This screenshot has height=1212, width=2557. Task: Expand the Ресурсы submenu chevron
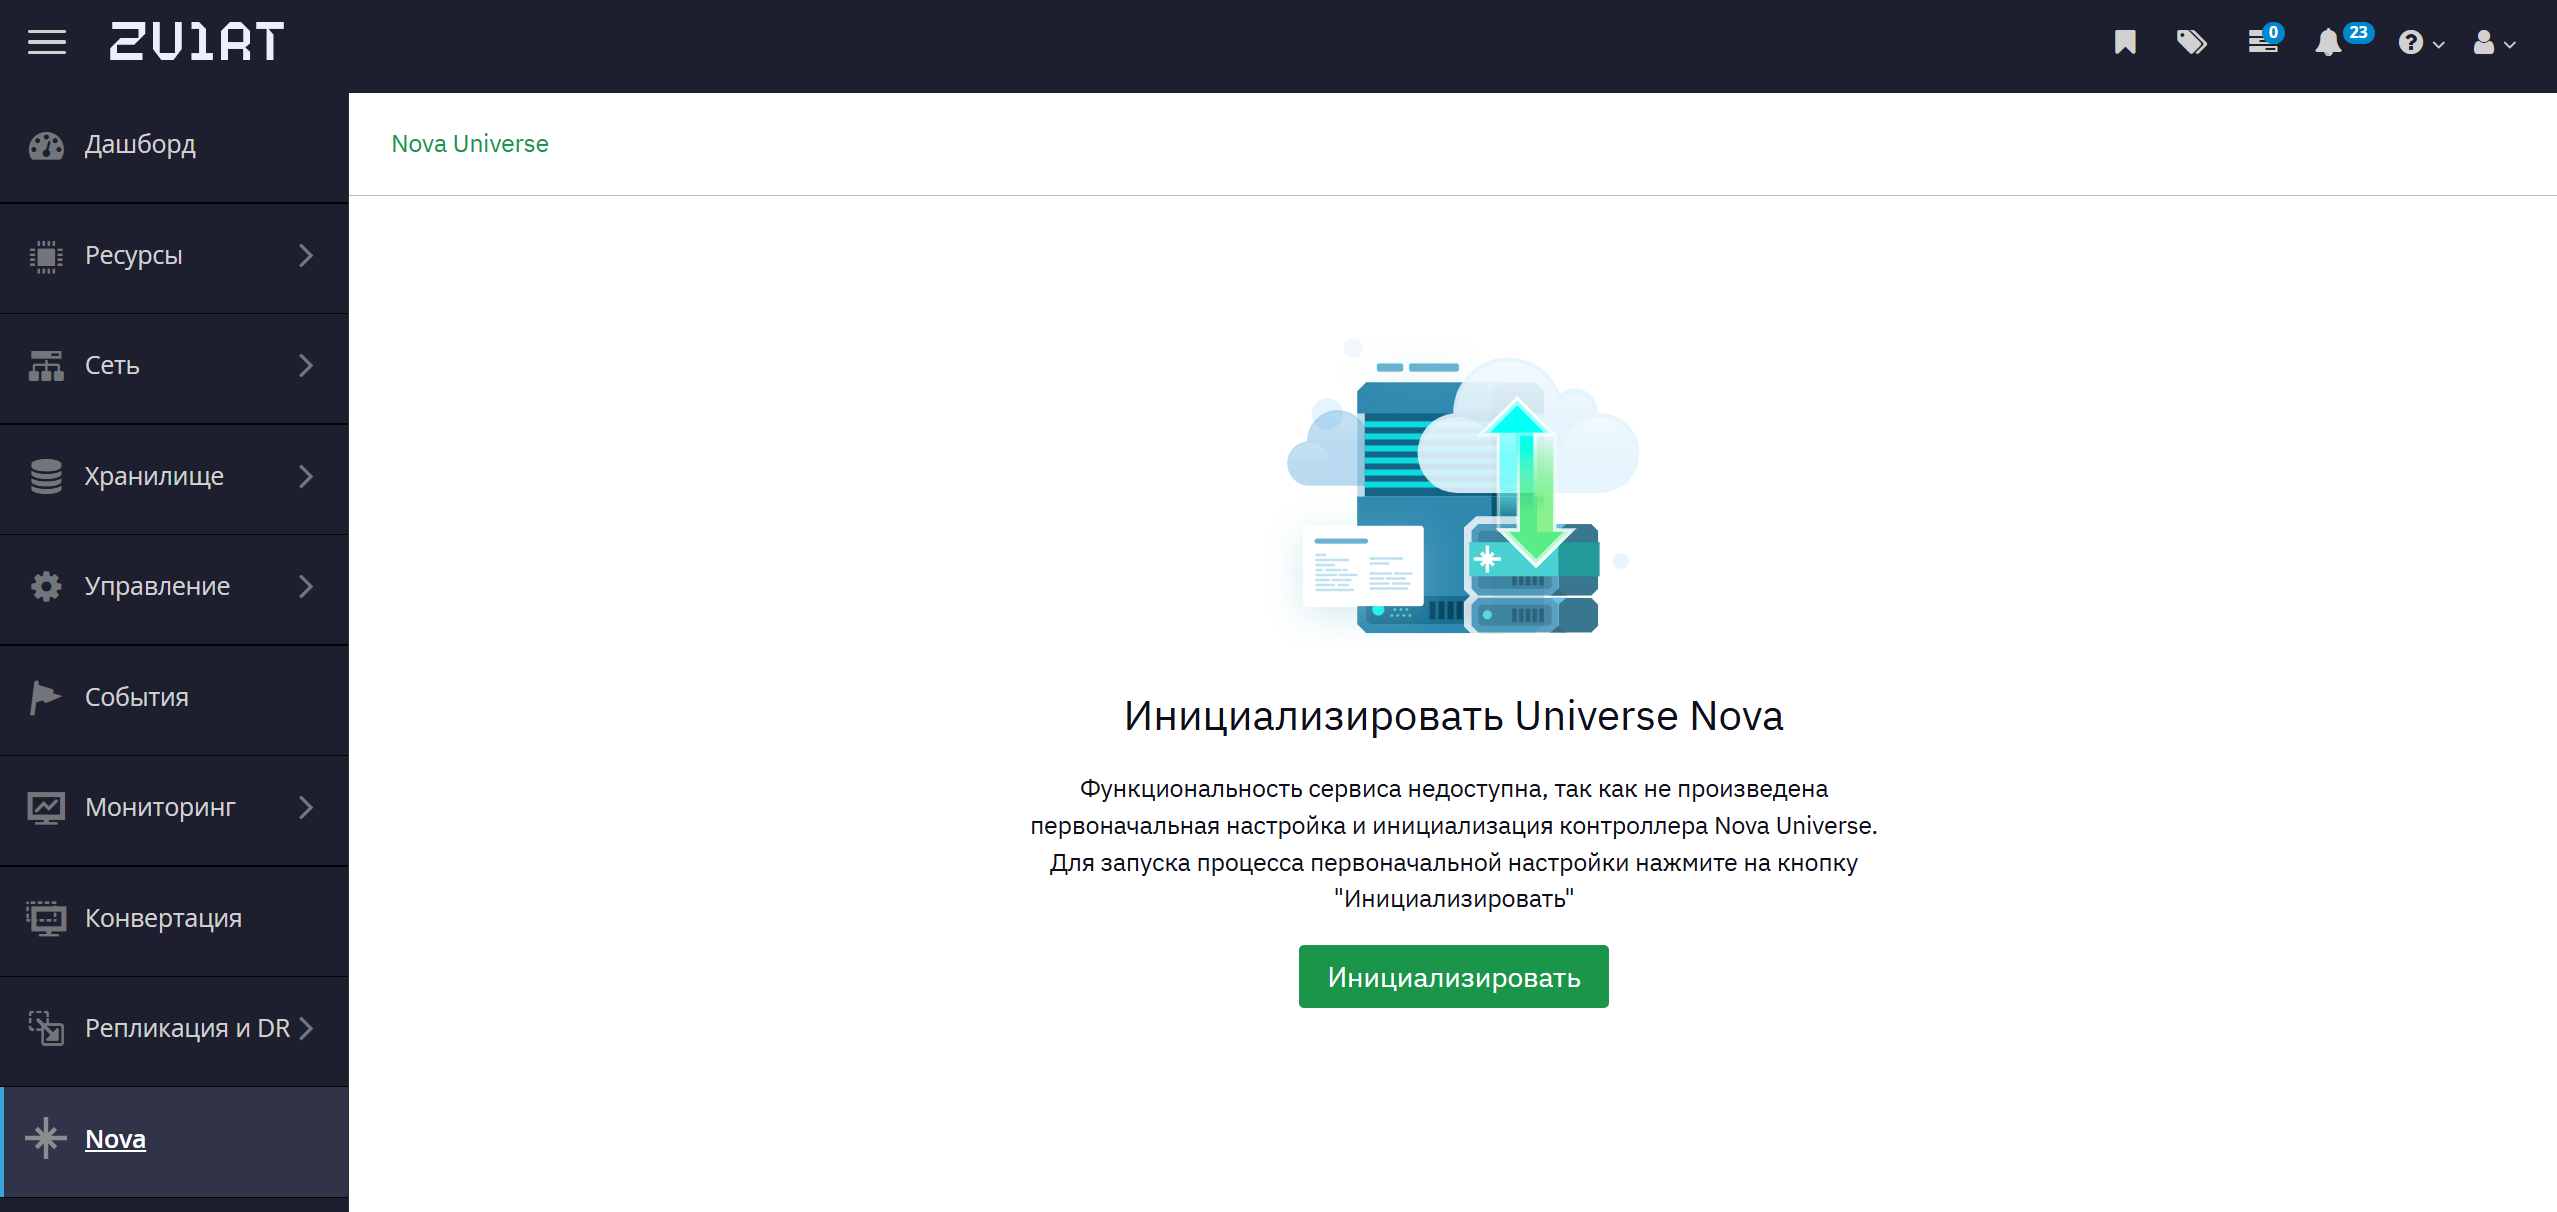pyautogui.click(x=306, y=256)
